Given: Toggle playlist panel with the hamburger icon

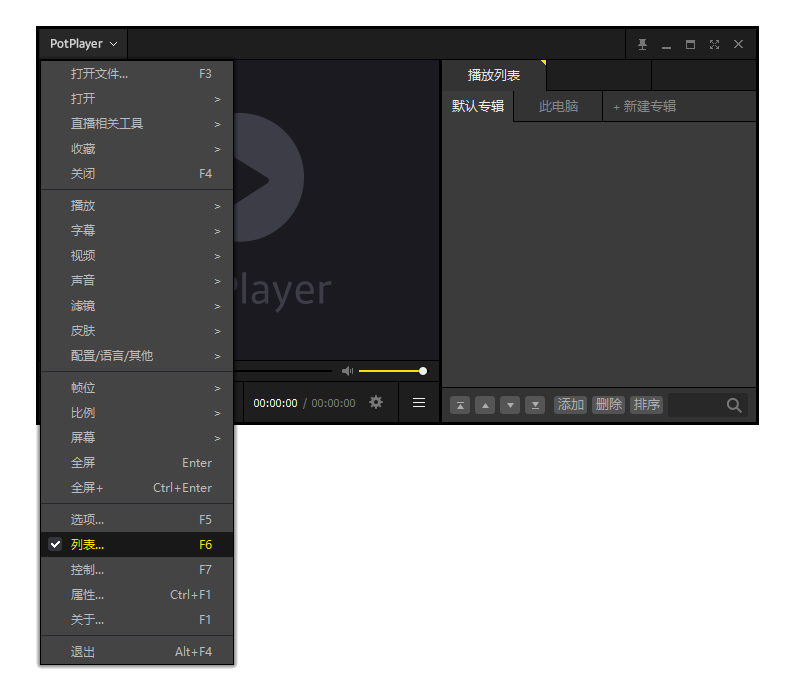Looking at the screenshot, I should pos(419,403).
